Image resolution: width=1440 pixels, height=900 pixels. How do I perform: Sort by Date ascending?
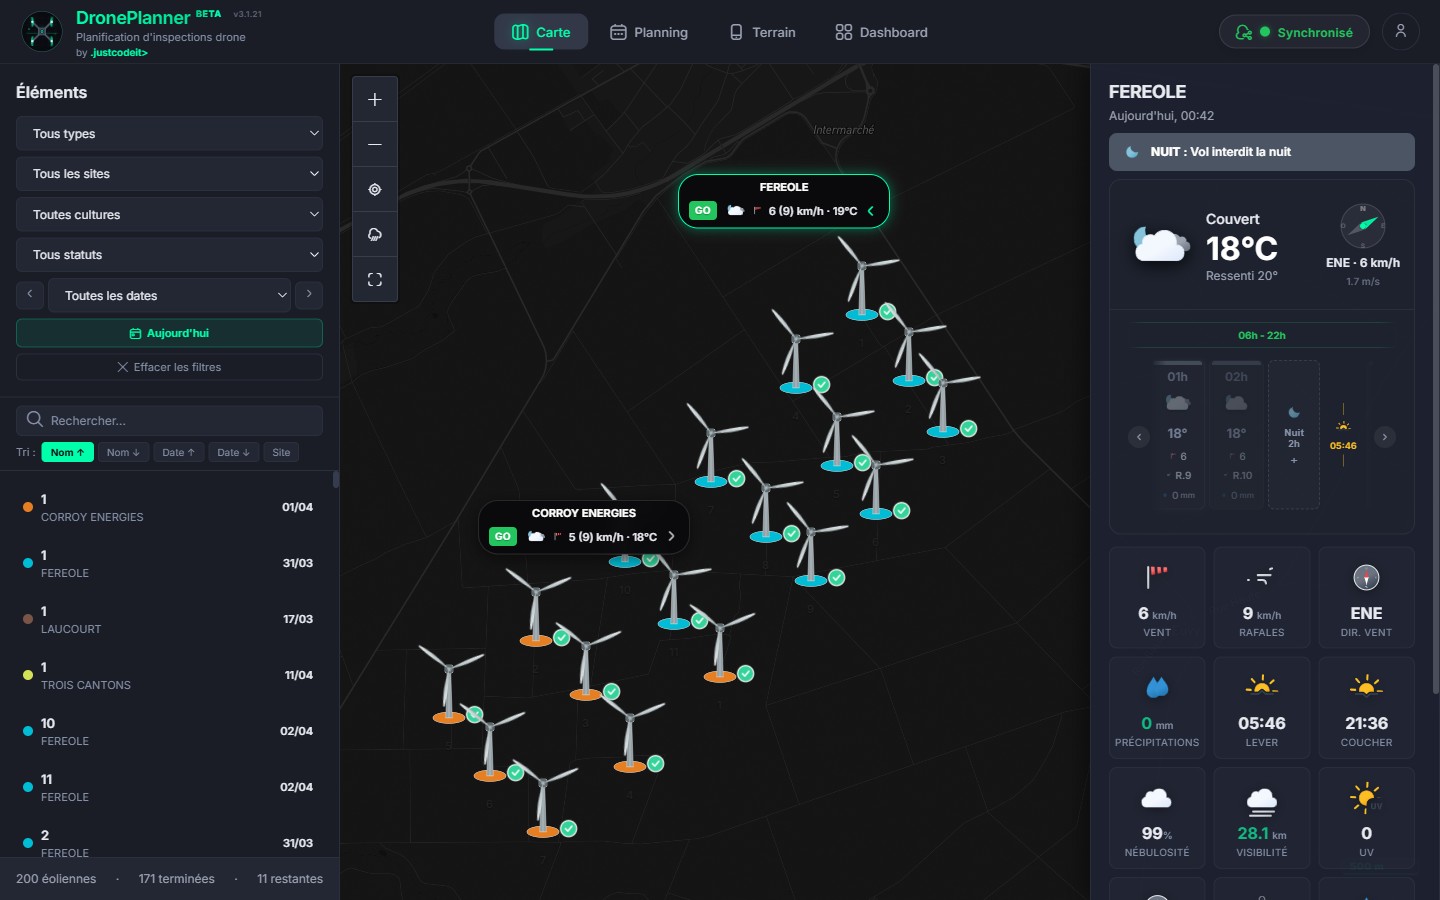(179, 452)
